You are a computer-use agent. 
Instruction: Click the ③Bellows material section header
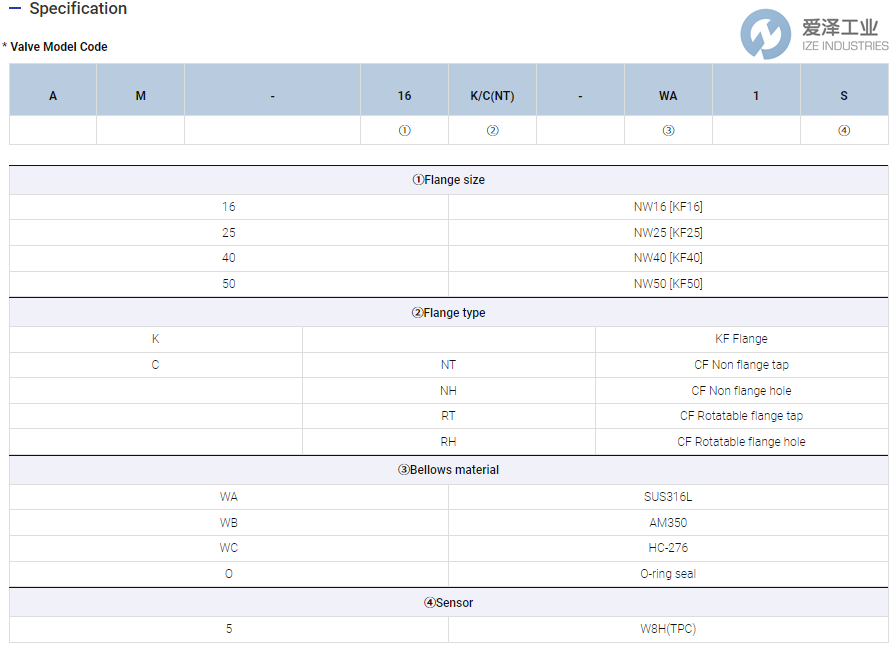pyautogui.click(x=448, y=470)
